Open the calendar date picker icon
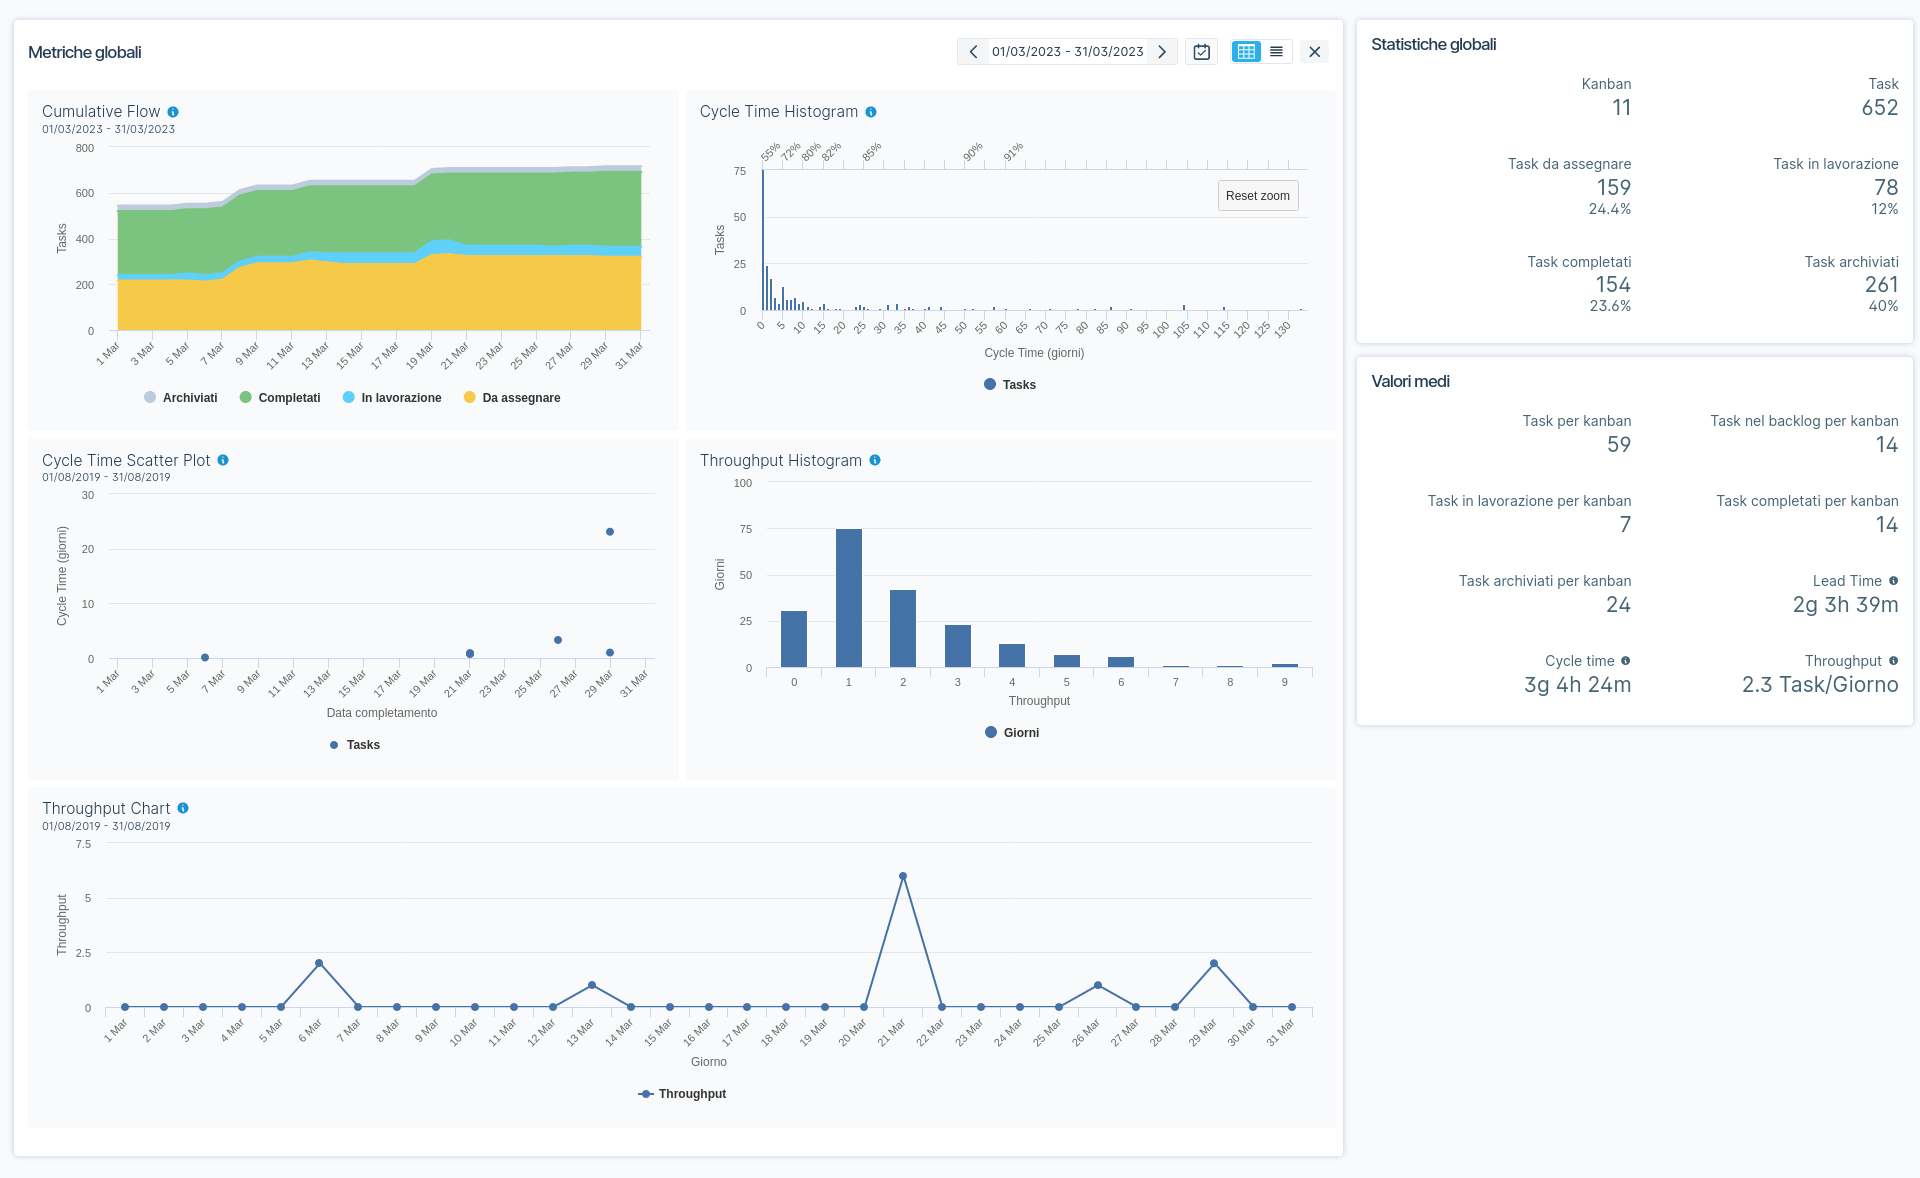This screenshot has height=1178, width=1920. click(x=1202, y=52)
